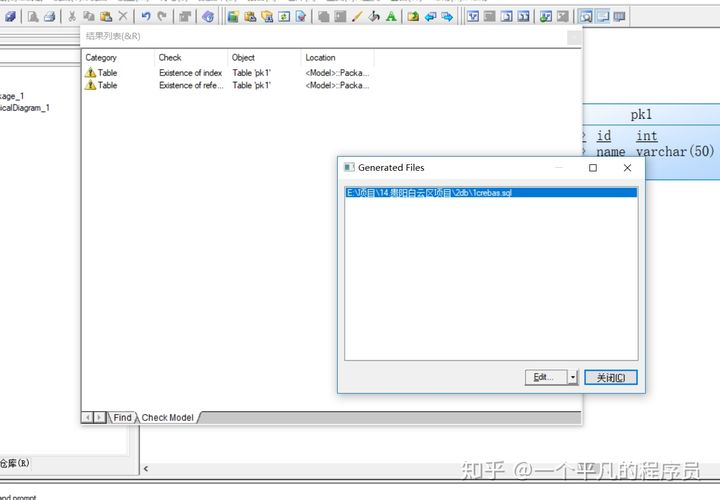
Task: Open the Edit button's dropdown arrow
Action: [573, 377]
